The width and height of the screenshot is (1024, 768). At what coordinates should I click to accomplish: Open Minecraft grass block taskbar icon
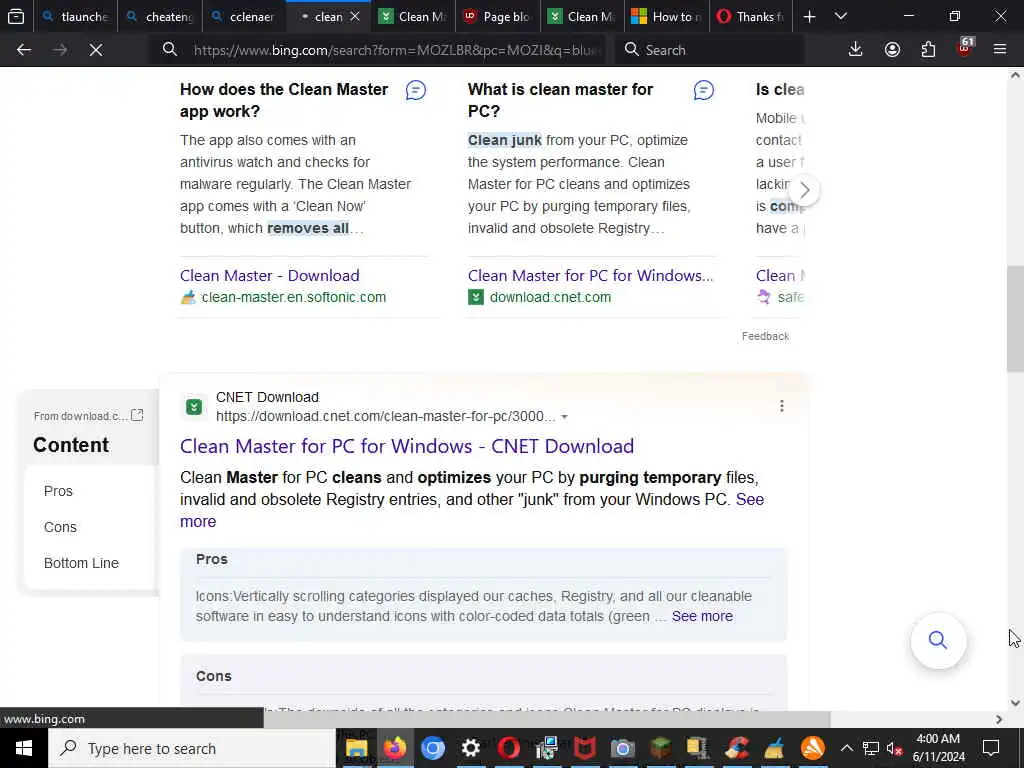(x=660, y=748)
